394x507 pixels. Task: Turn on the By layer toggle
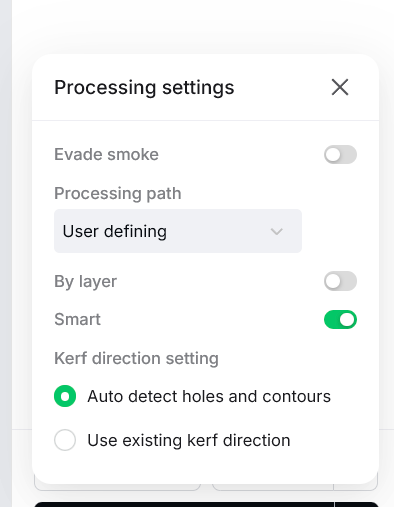(340, 281)
